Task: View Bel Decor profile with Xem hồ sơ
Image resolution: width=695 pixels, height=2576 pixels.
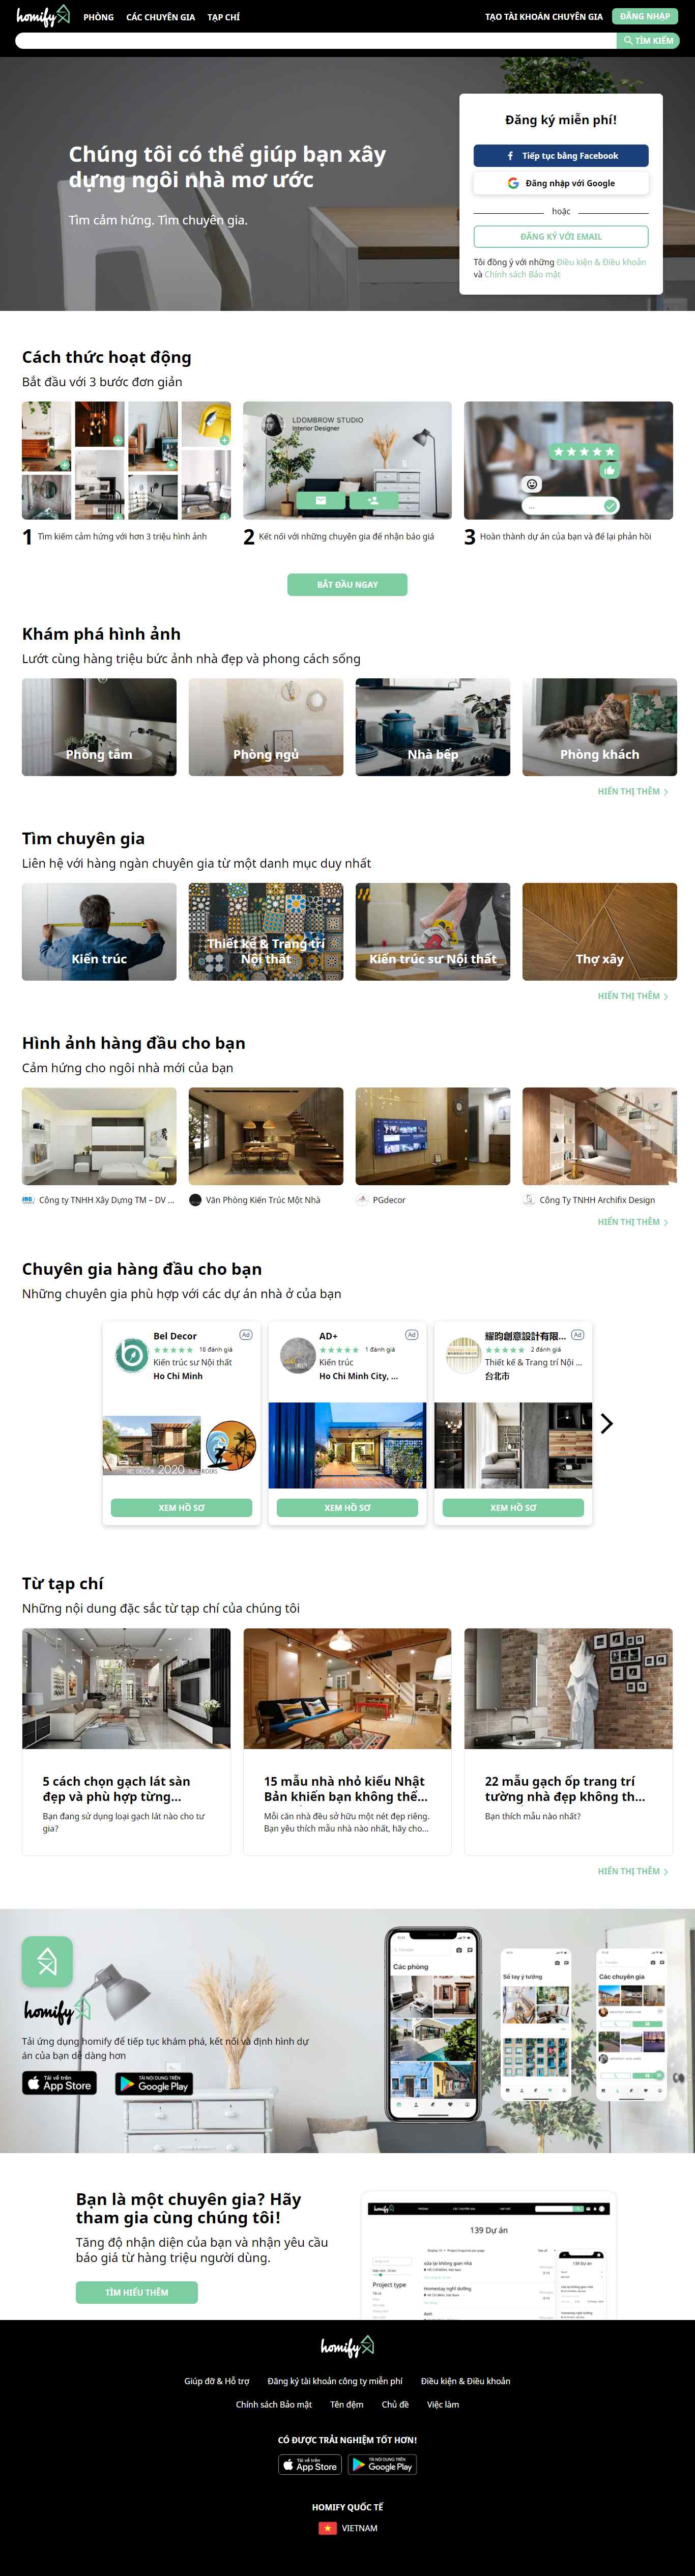Action: [x=181, y=1508]
